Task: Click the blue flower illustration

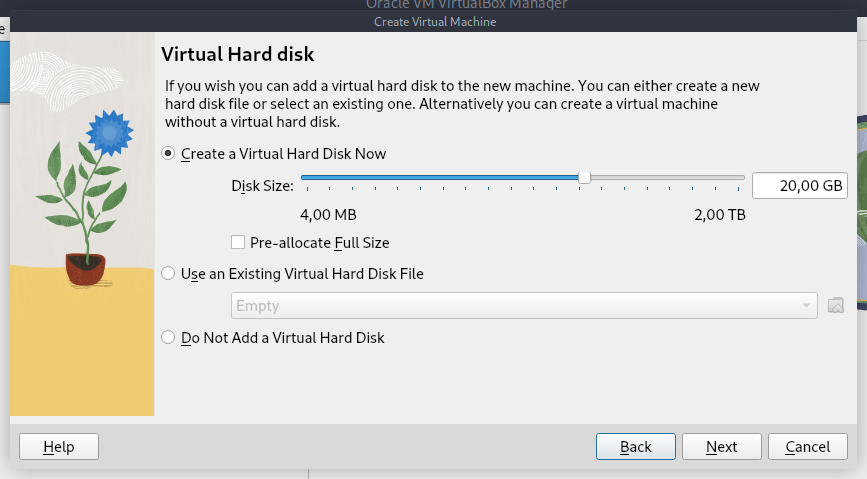Action: click(x=109, y=130)
